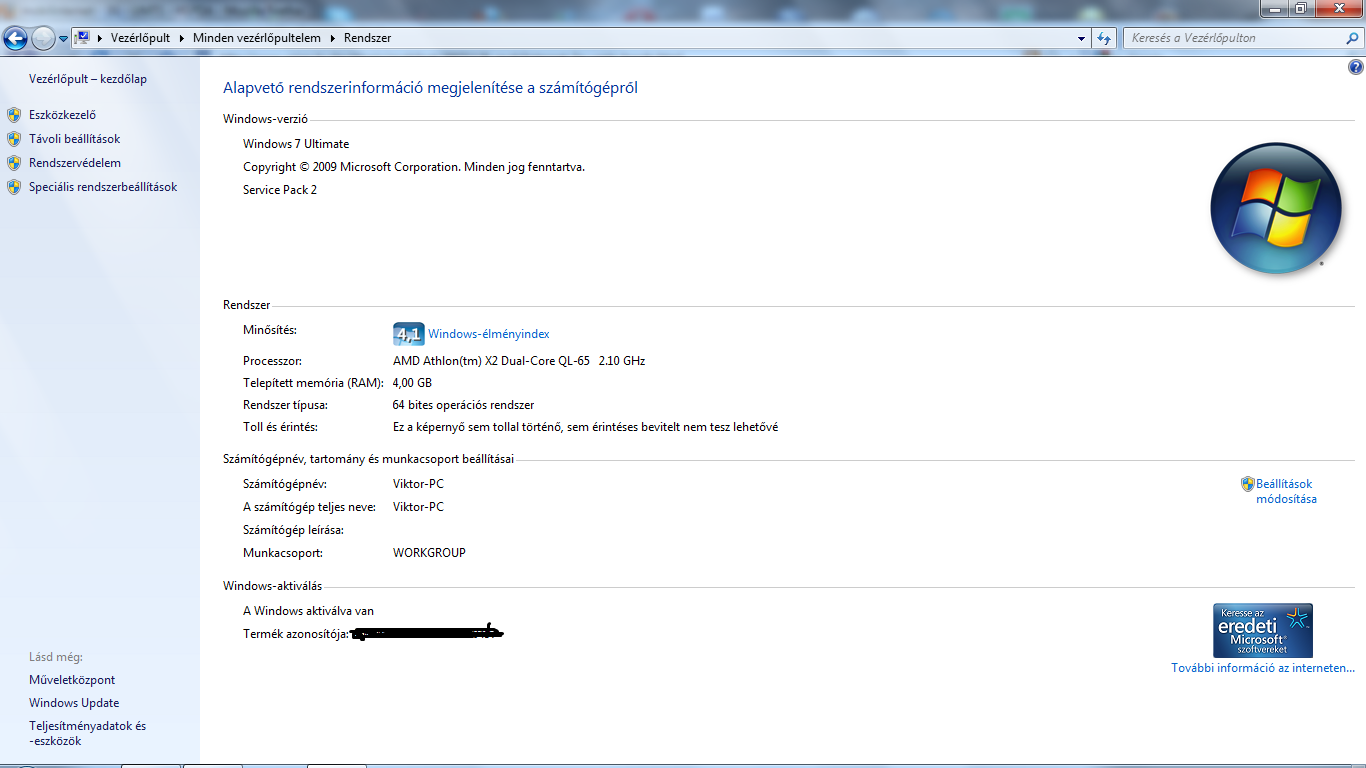Select Minden vezérlőpultelem breadcrumb
Image resolution: width=1366 pixels, height=768 pixels.
click(257, 38)
